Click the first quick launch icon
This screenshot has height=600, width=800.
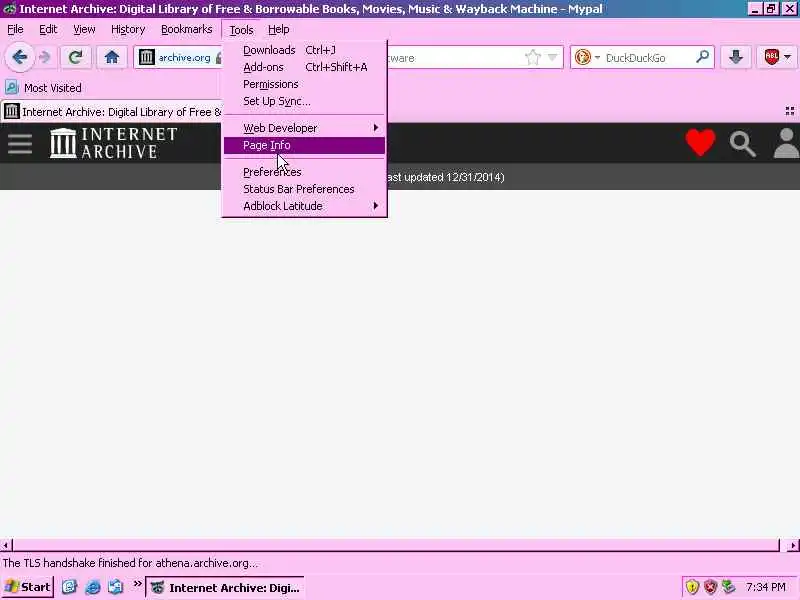[x=69, y=587]
